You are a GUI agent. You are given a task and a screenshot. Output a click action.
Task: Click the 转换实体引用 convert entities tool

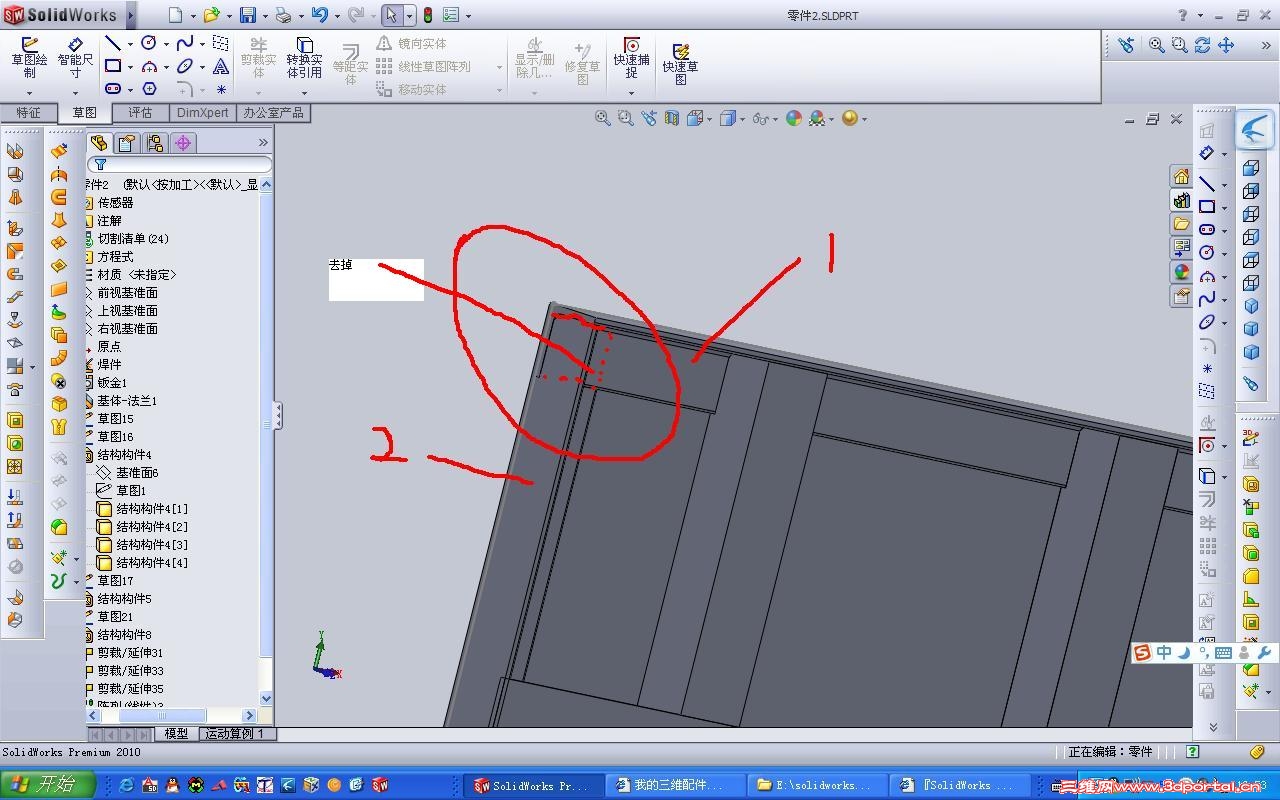pyautogui.click(x=305, y=58)
